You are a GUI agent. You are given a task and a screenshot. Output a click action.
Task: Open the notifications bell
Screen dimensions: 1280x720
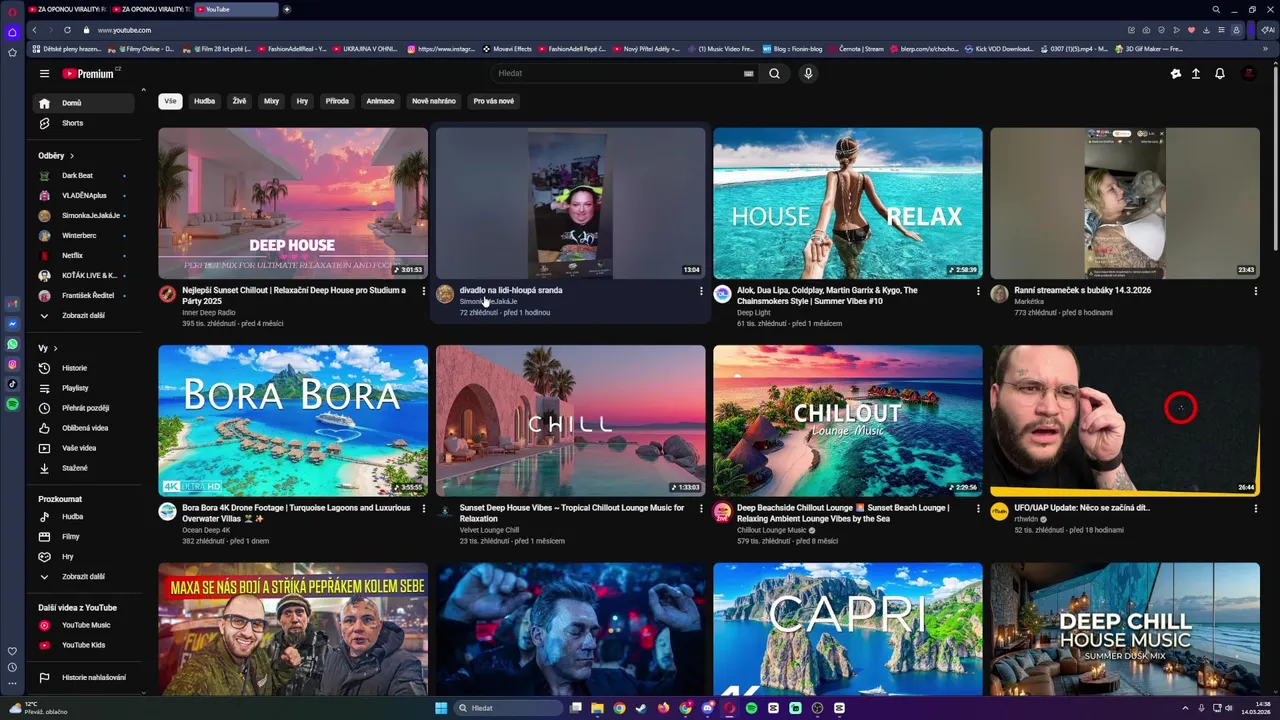click(1219, 73)
